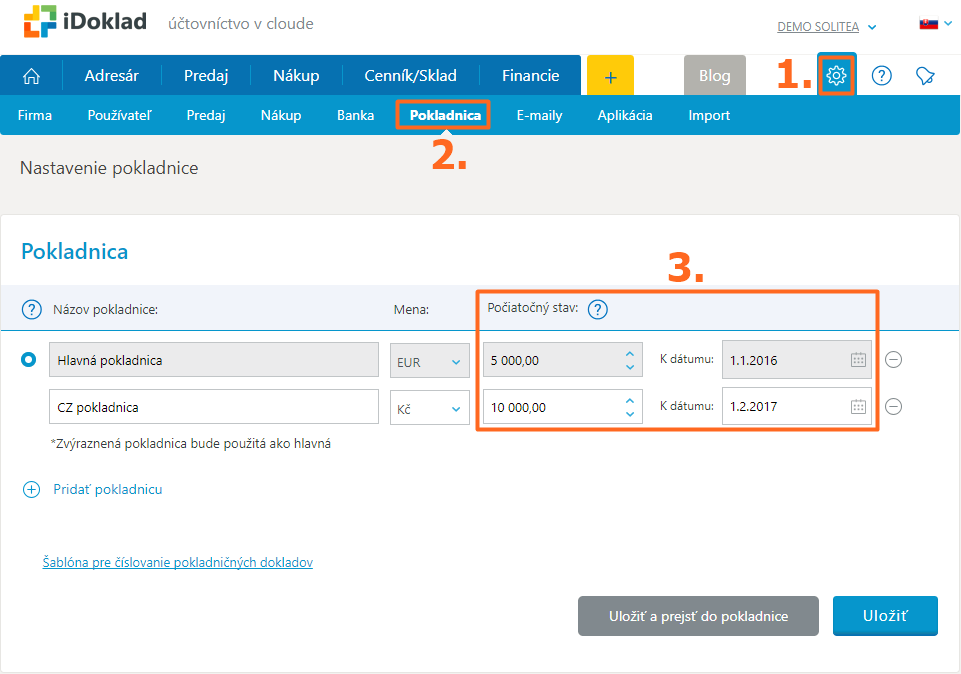Select Hlavná pokladnica as main radio button
961x674 pixels.
coord(28,360)
